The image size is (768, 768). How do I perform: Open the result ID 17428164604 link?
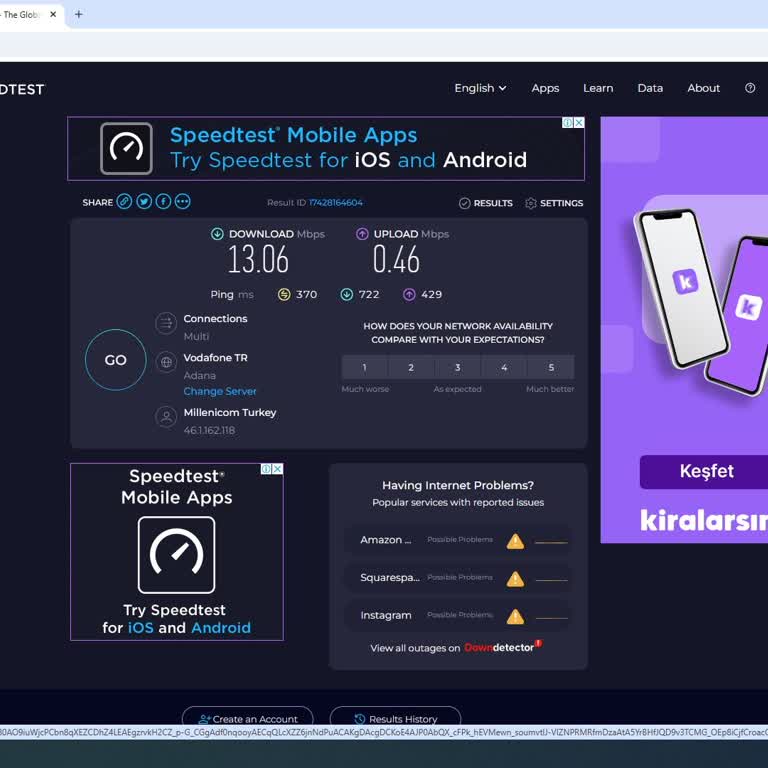coord(335,203)
